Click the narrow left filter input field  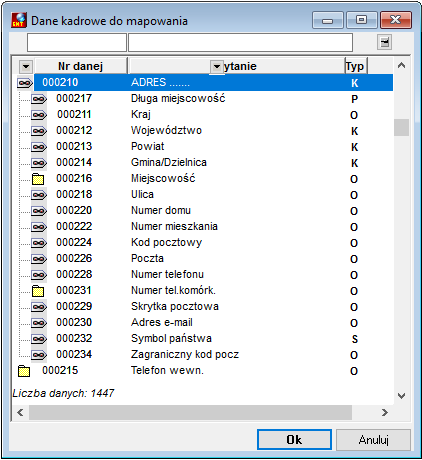point(77,42)
